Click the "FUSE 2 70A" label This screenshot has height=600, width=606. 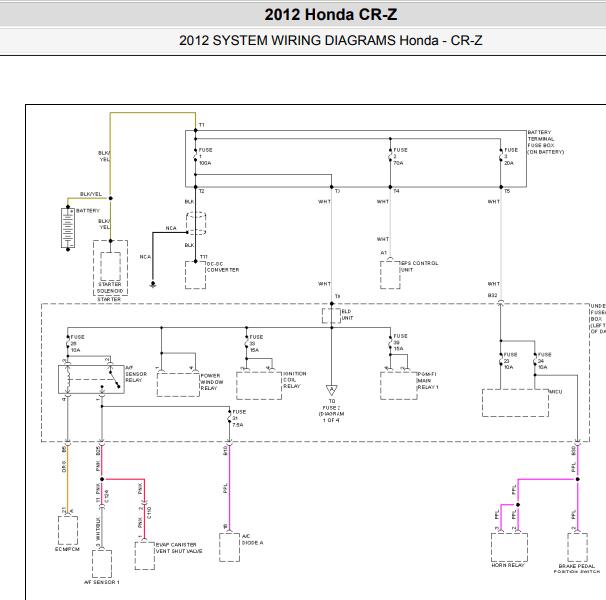[x=400, y=156]
